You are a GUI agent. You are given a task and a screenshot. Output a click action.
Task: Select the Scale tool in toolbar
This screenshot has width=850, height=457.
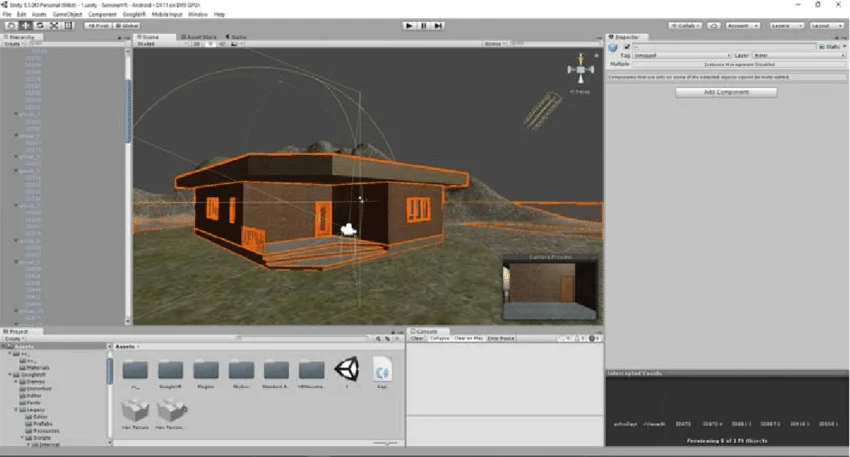point(54,25)
